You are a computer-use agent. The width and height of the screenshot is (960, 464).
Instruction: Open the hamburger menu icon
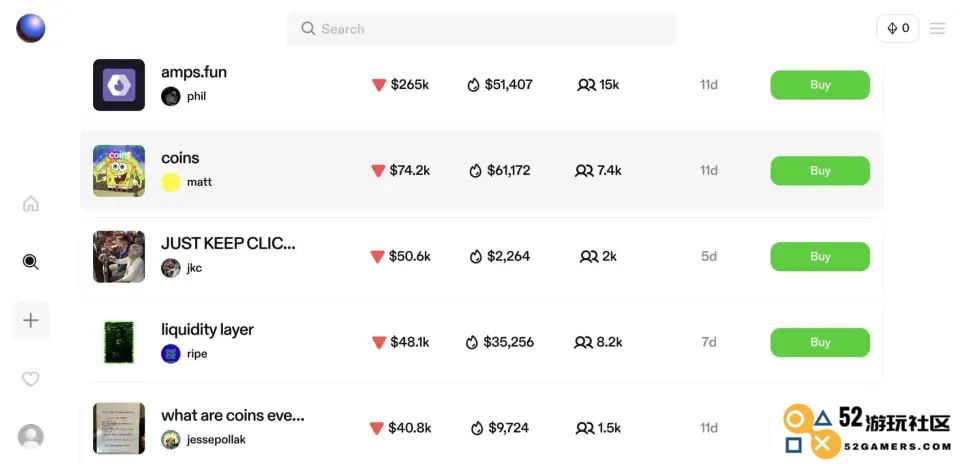(x=937, y=28)
